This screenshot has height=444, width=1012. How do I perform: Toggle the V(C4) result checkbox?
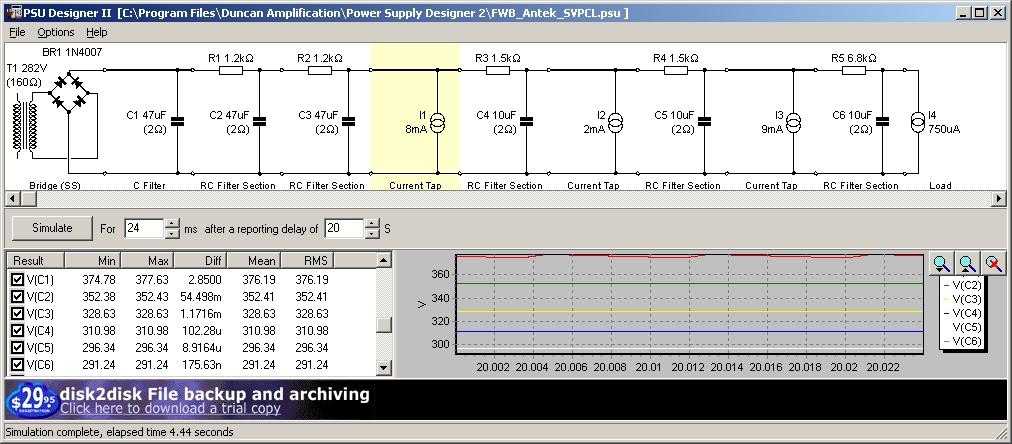pyautogui.click(x=17, y=331)
